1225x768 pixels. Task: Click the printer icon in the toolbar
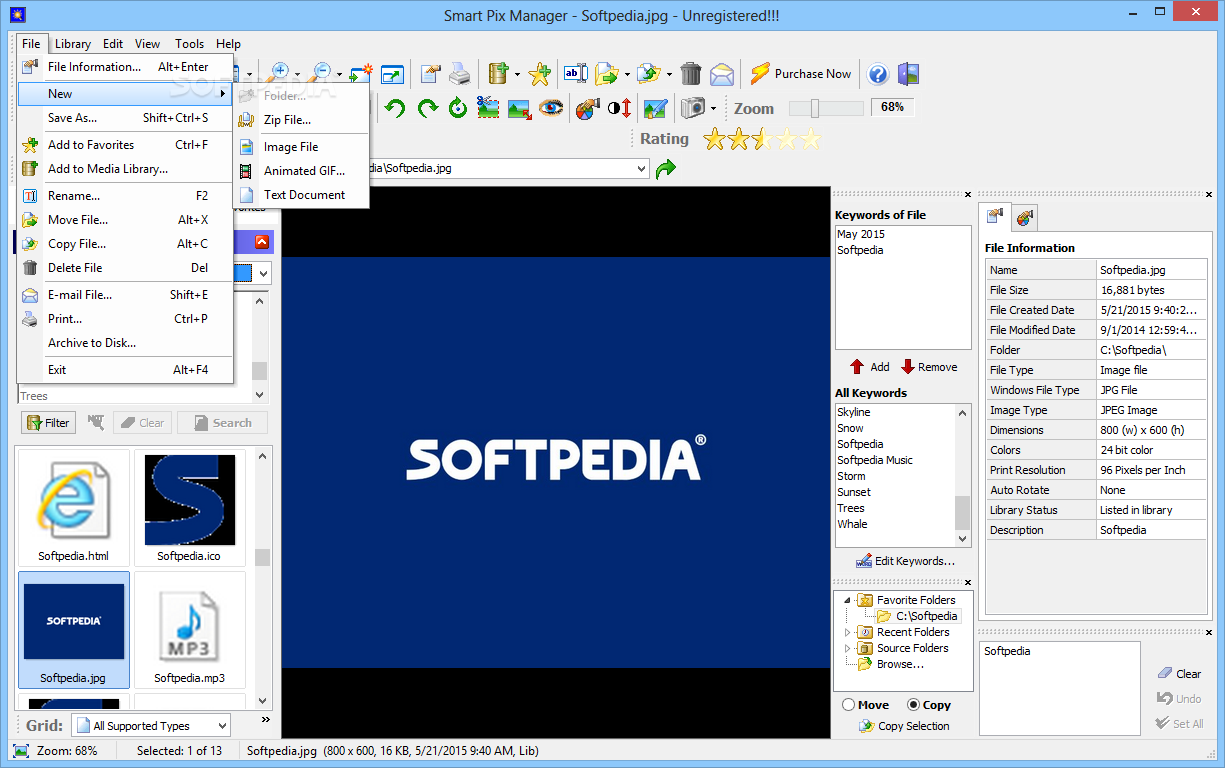[x=459, y=74]
